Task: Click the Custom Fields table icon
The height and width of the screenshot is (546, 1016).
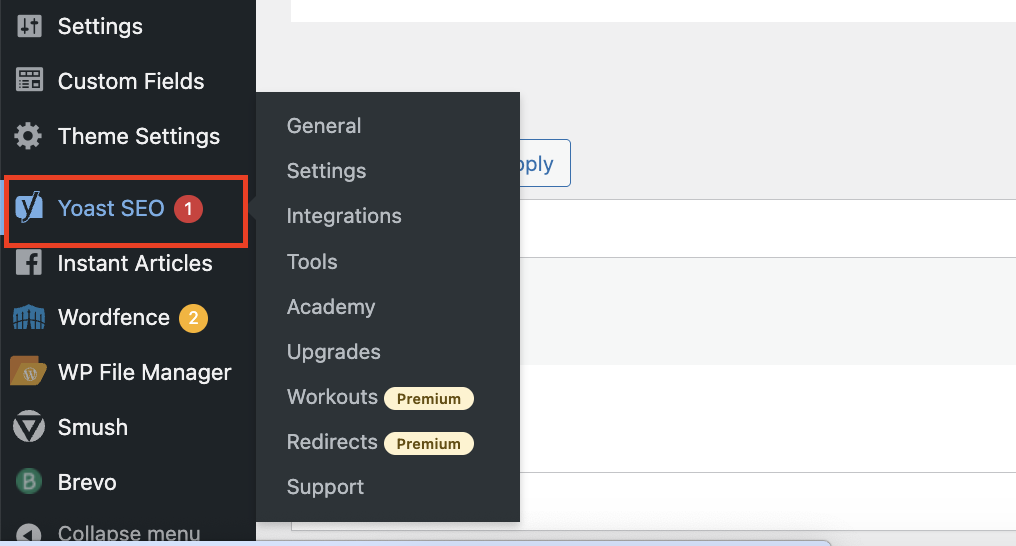Action: (29, 81)
